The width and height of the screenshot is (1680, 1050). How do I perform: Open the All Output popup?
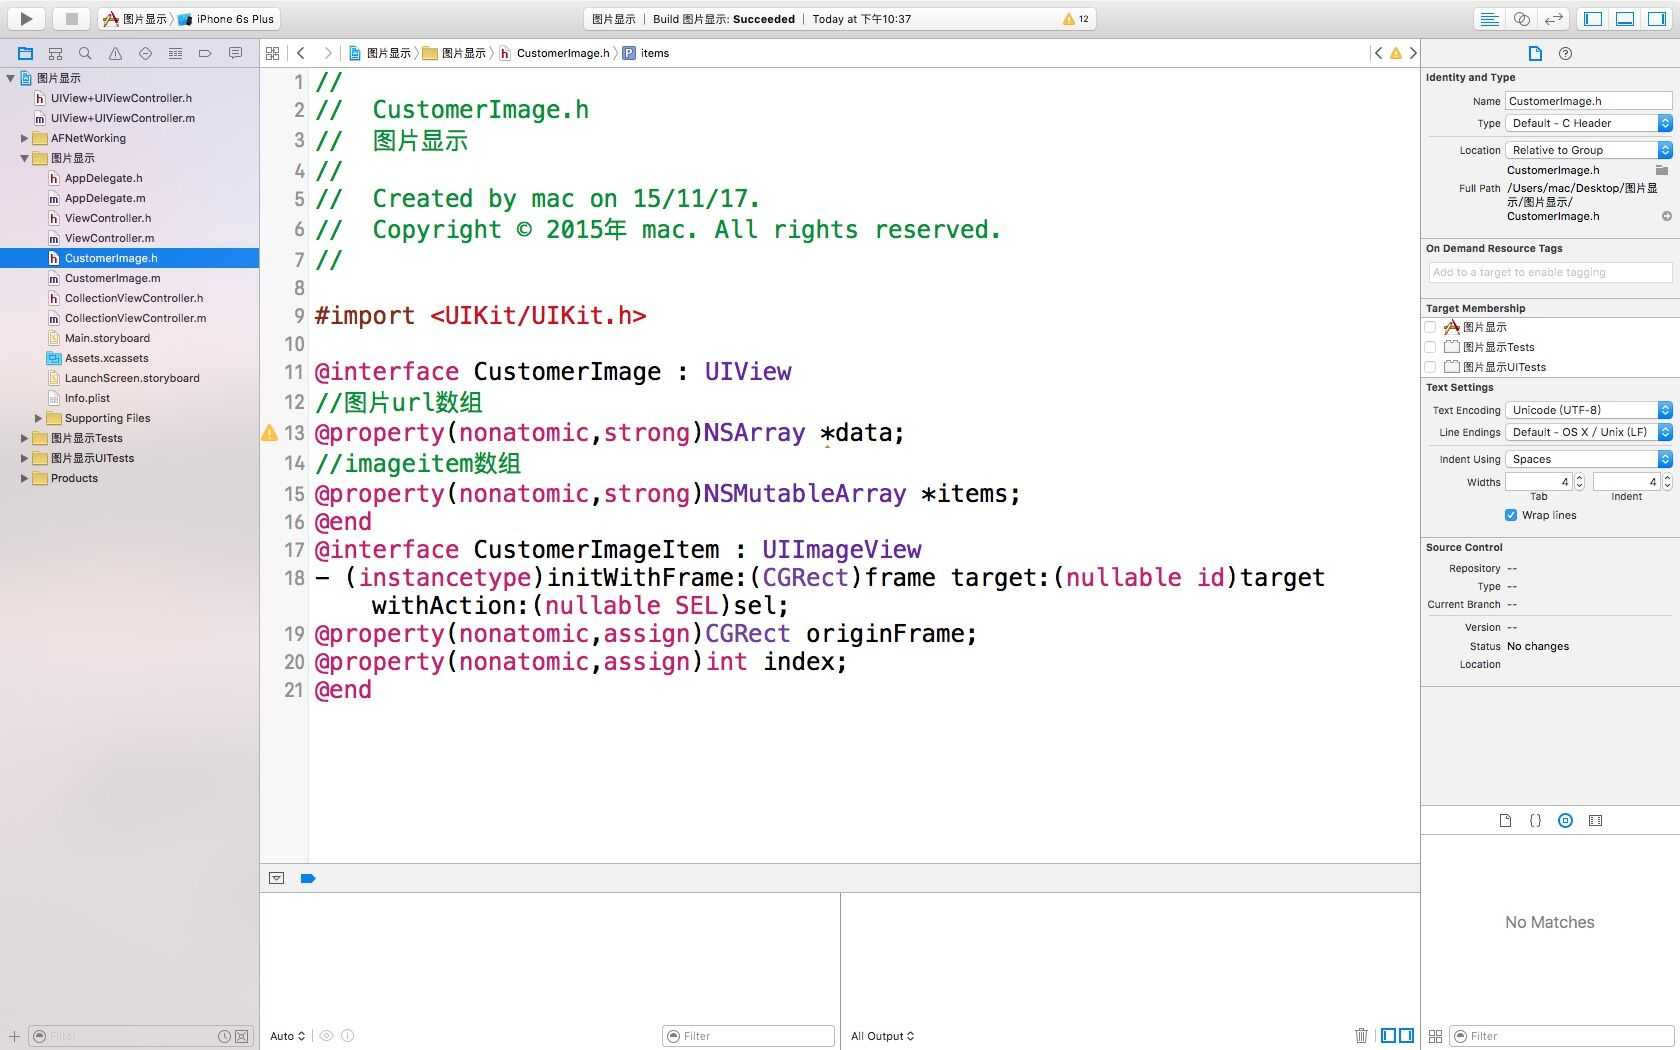tap(882, 1036)
